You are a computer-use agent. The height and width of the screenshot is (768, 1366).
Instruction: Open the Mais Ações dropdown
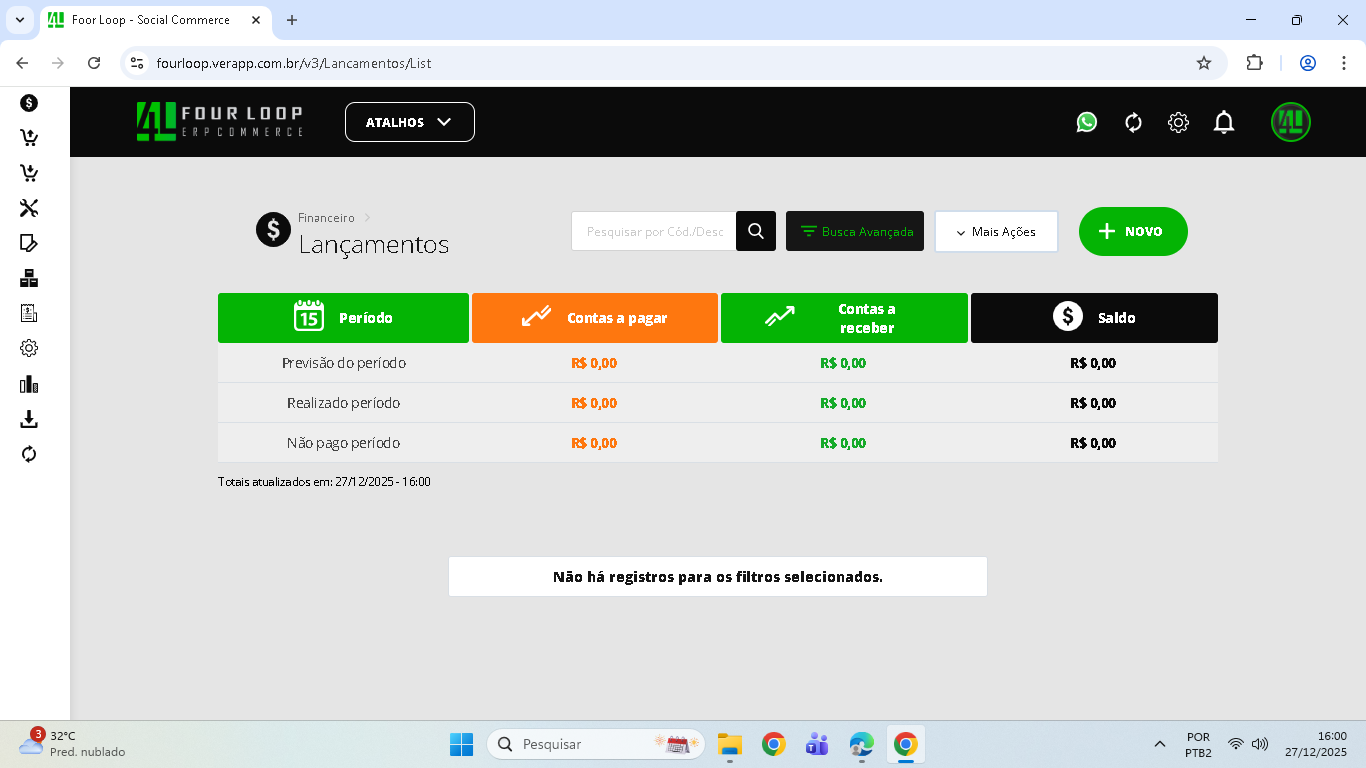996,231
